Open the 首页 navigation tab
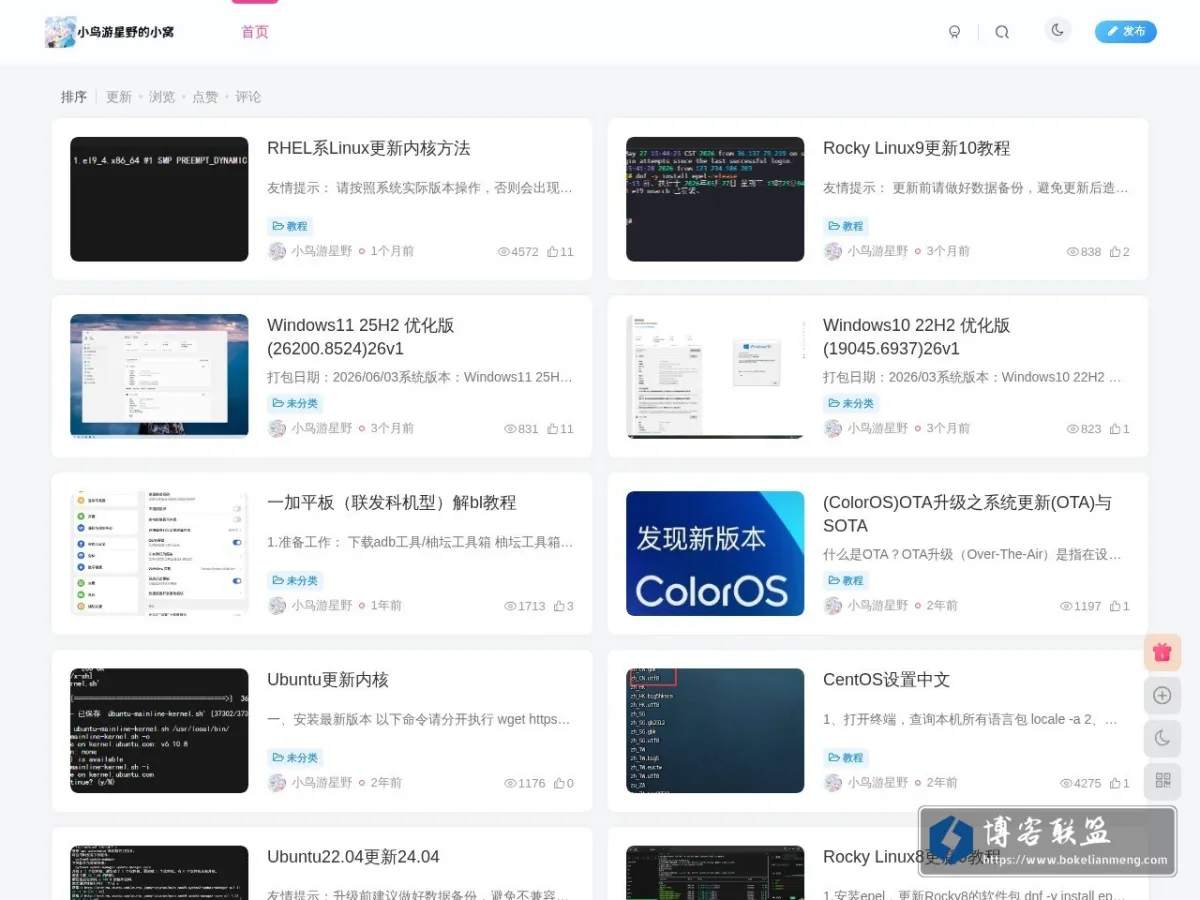This screenshot has width=1200, height=900. tap(255, 32)
